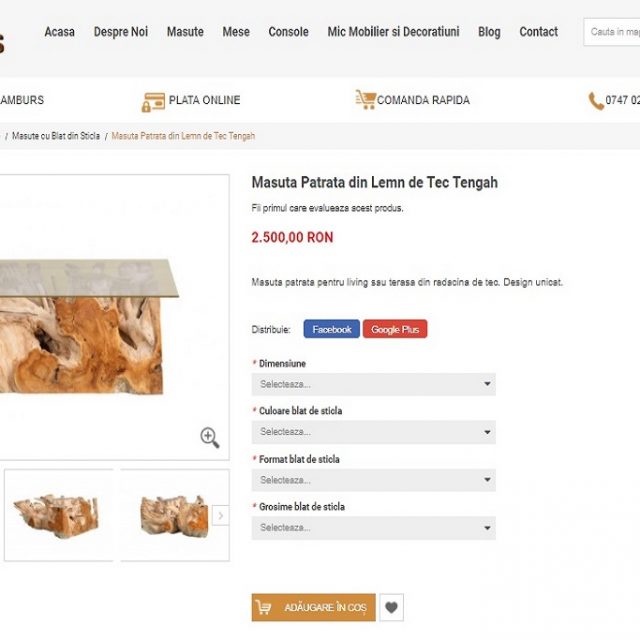Click the phone icon in the info bar

[596, 101]
